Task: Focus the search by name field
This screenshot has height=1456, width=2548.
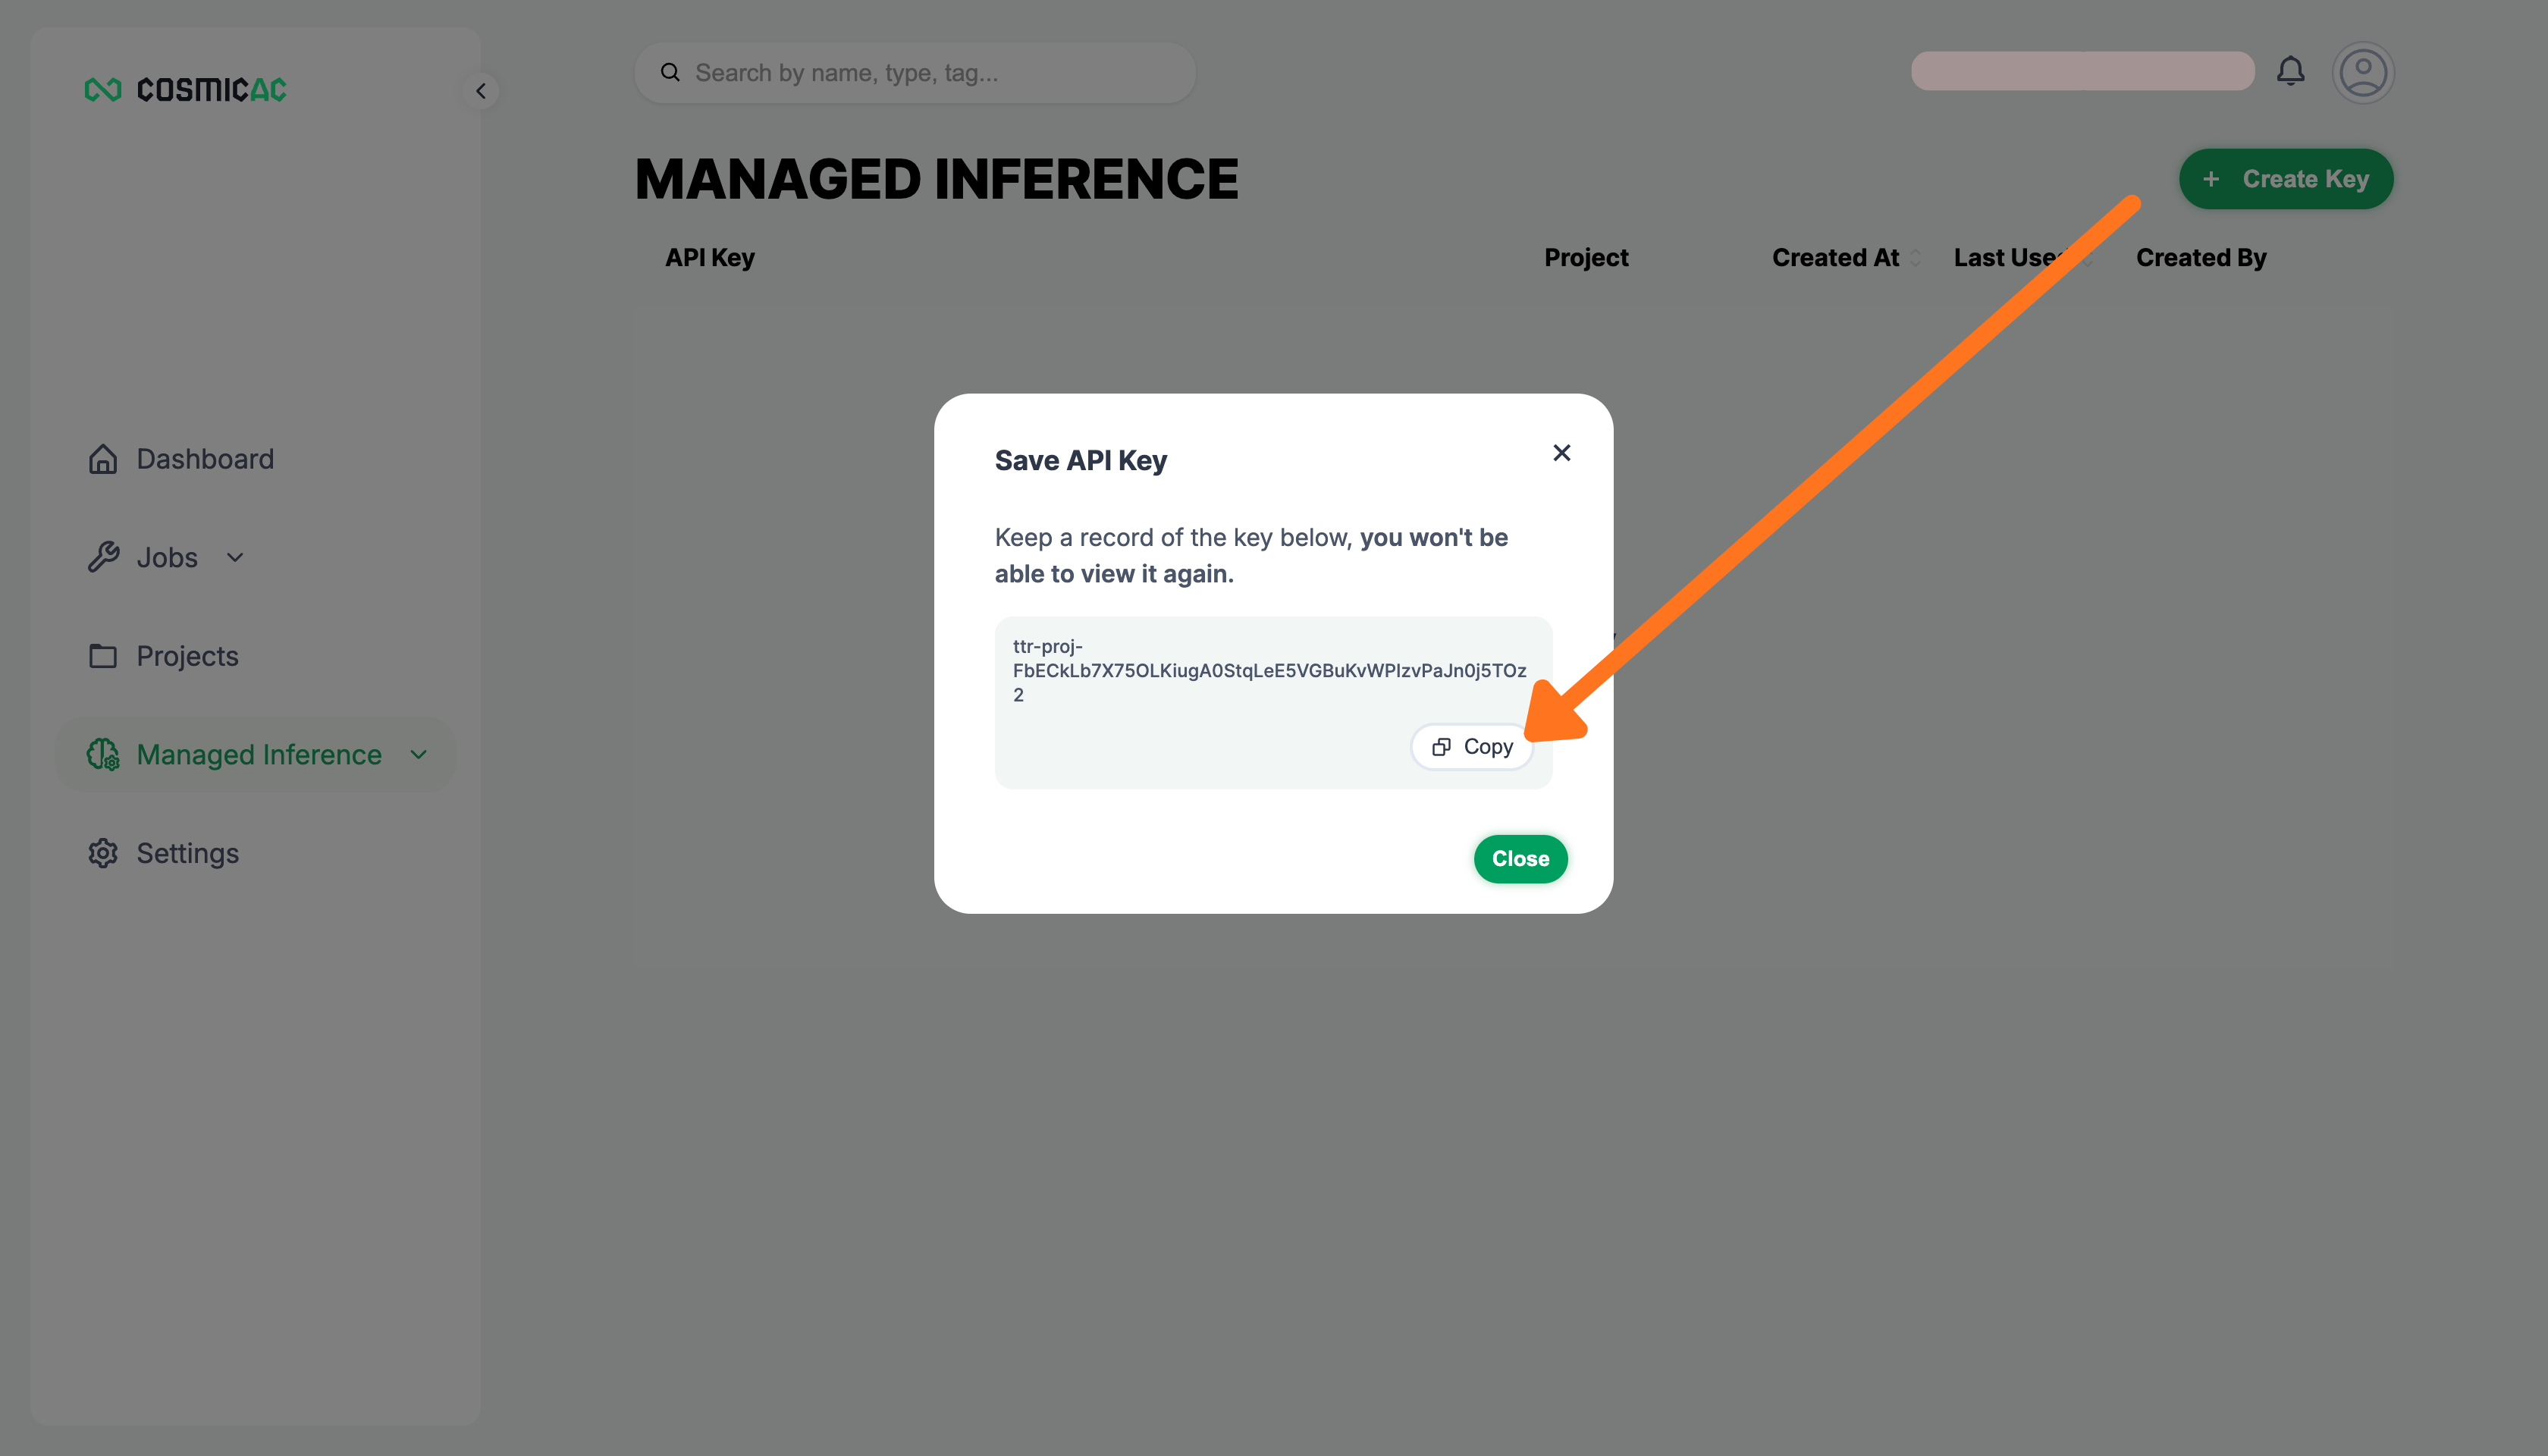Action: tap(915, 73)
